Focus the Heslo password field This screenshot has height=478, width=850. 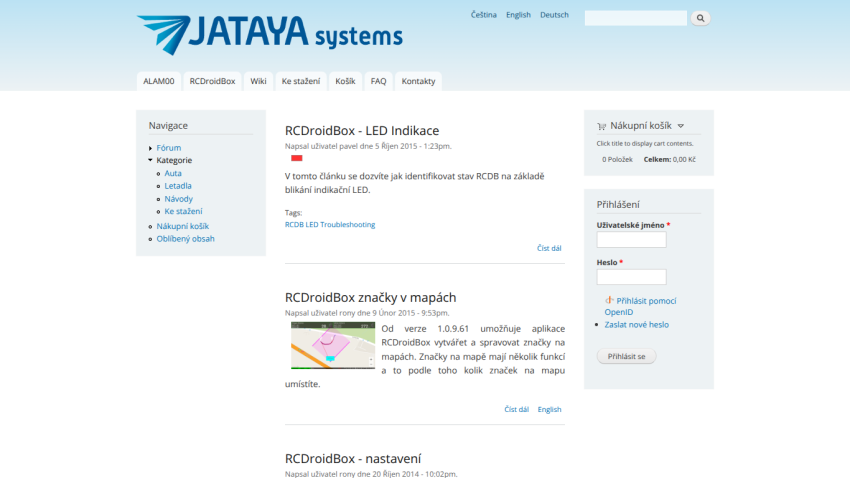click(632, 277)
